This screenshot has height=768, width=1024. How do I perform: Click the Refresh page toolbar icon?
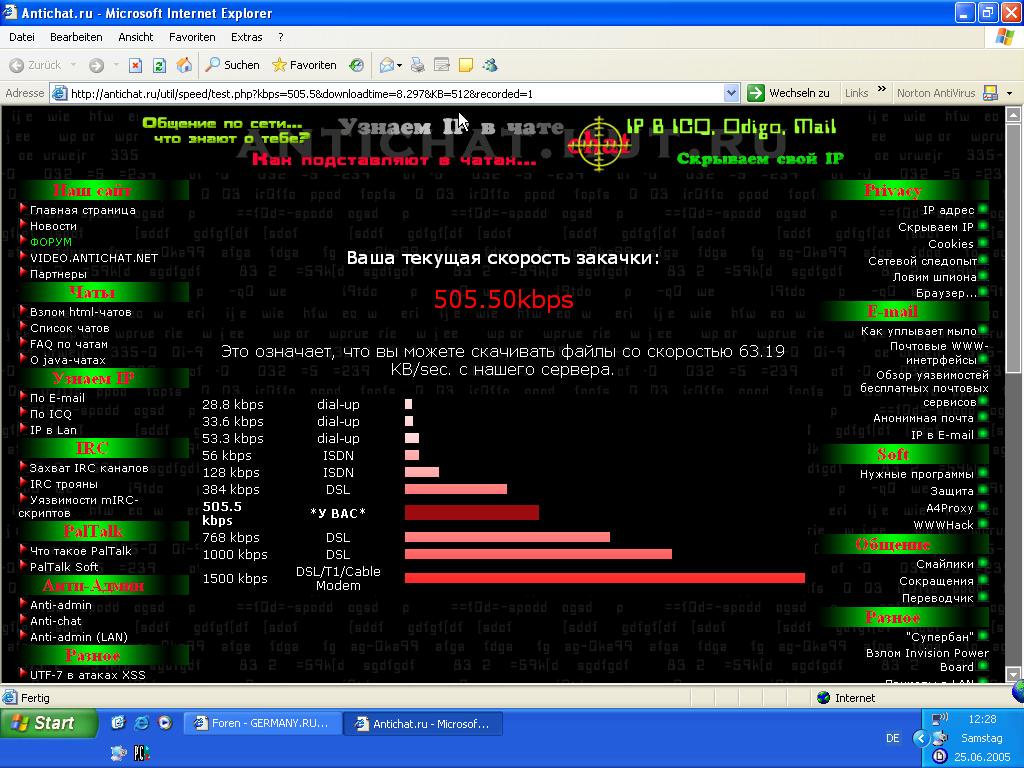[x=159, y=65]
